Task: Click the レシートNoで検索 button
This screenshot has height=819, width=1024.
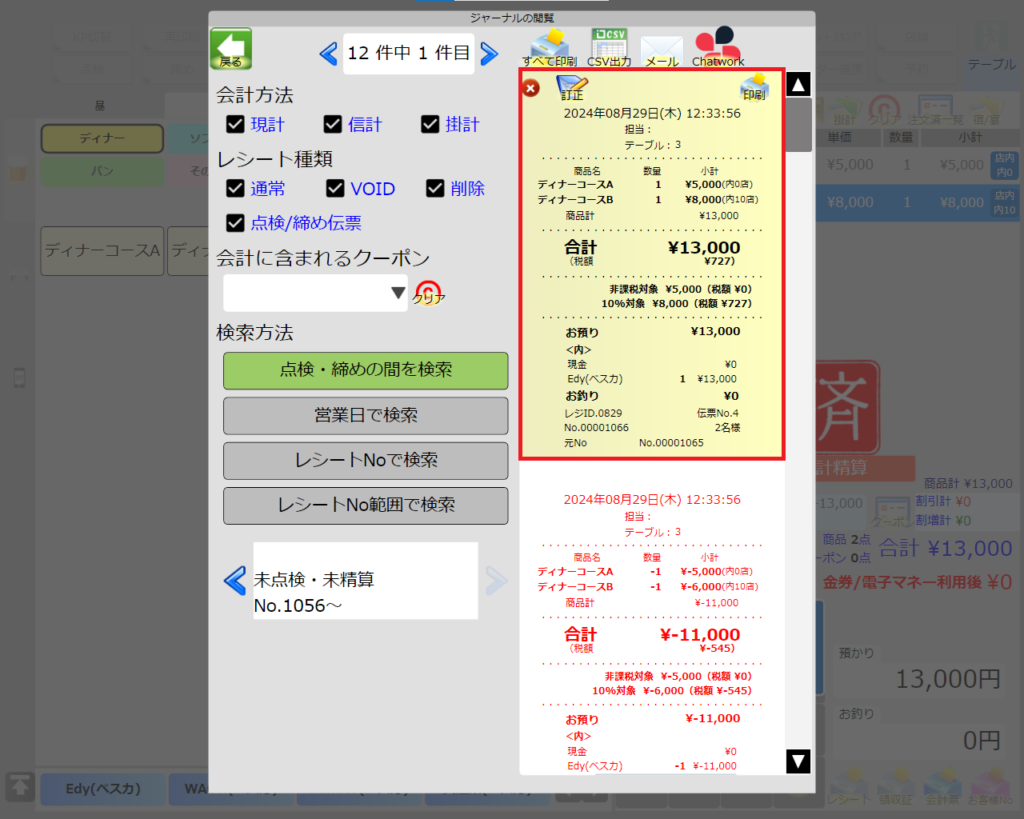Action: 365,460
